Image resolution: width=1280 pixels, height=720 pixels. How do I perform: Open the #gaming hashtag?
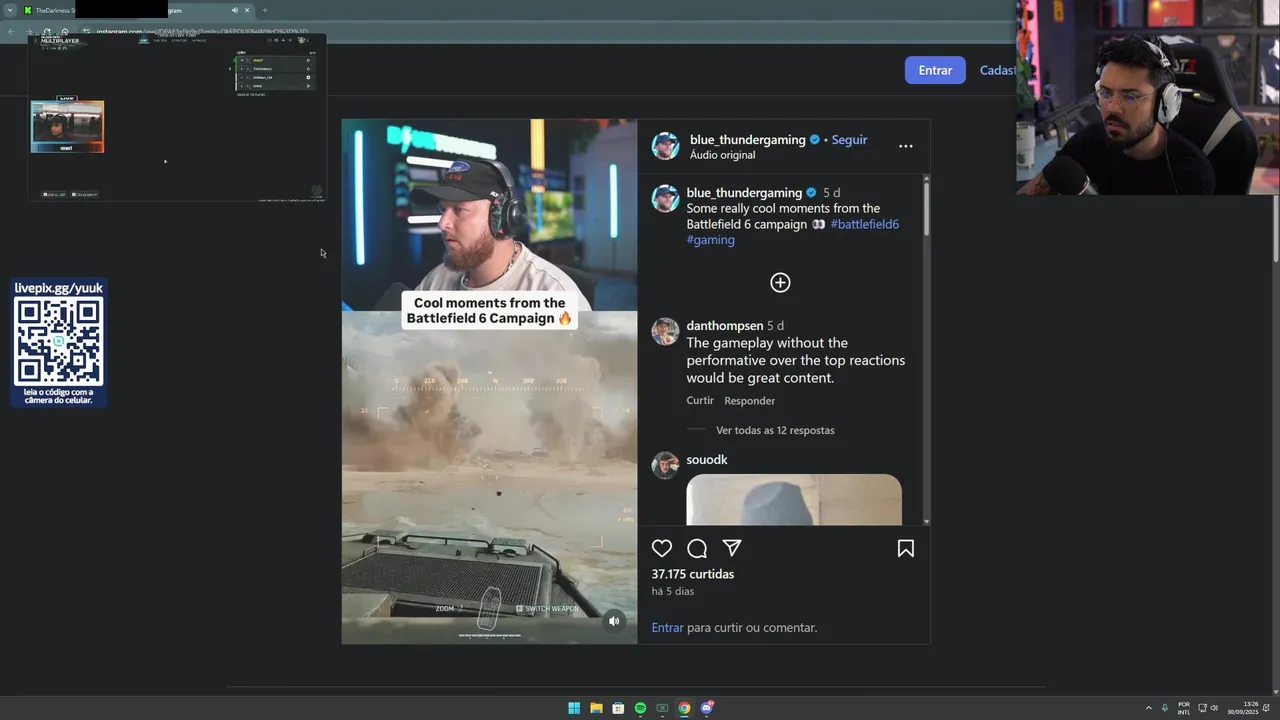pyautogui.click(x=710, y=240)
